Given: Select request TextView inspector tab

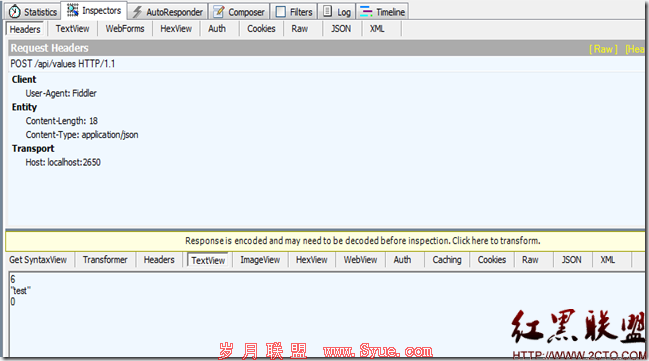Looking at the screenshot, I should (x=72, y=29).
